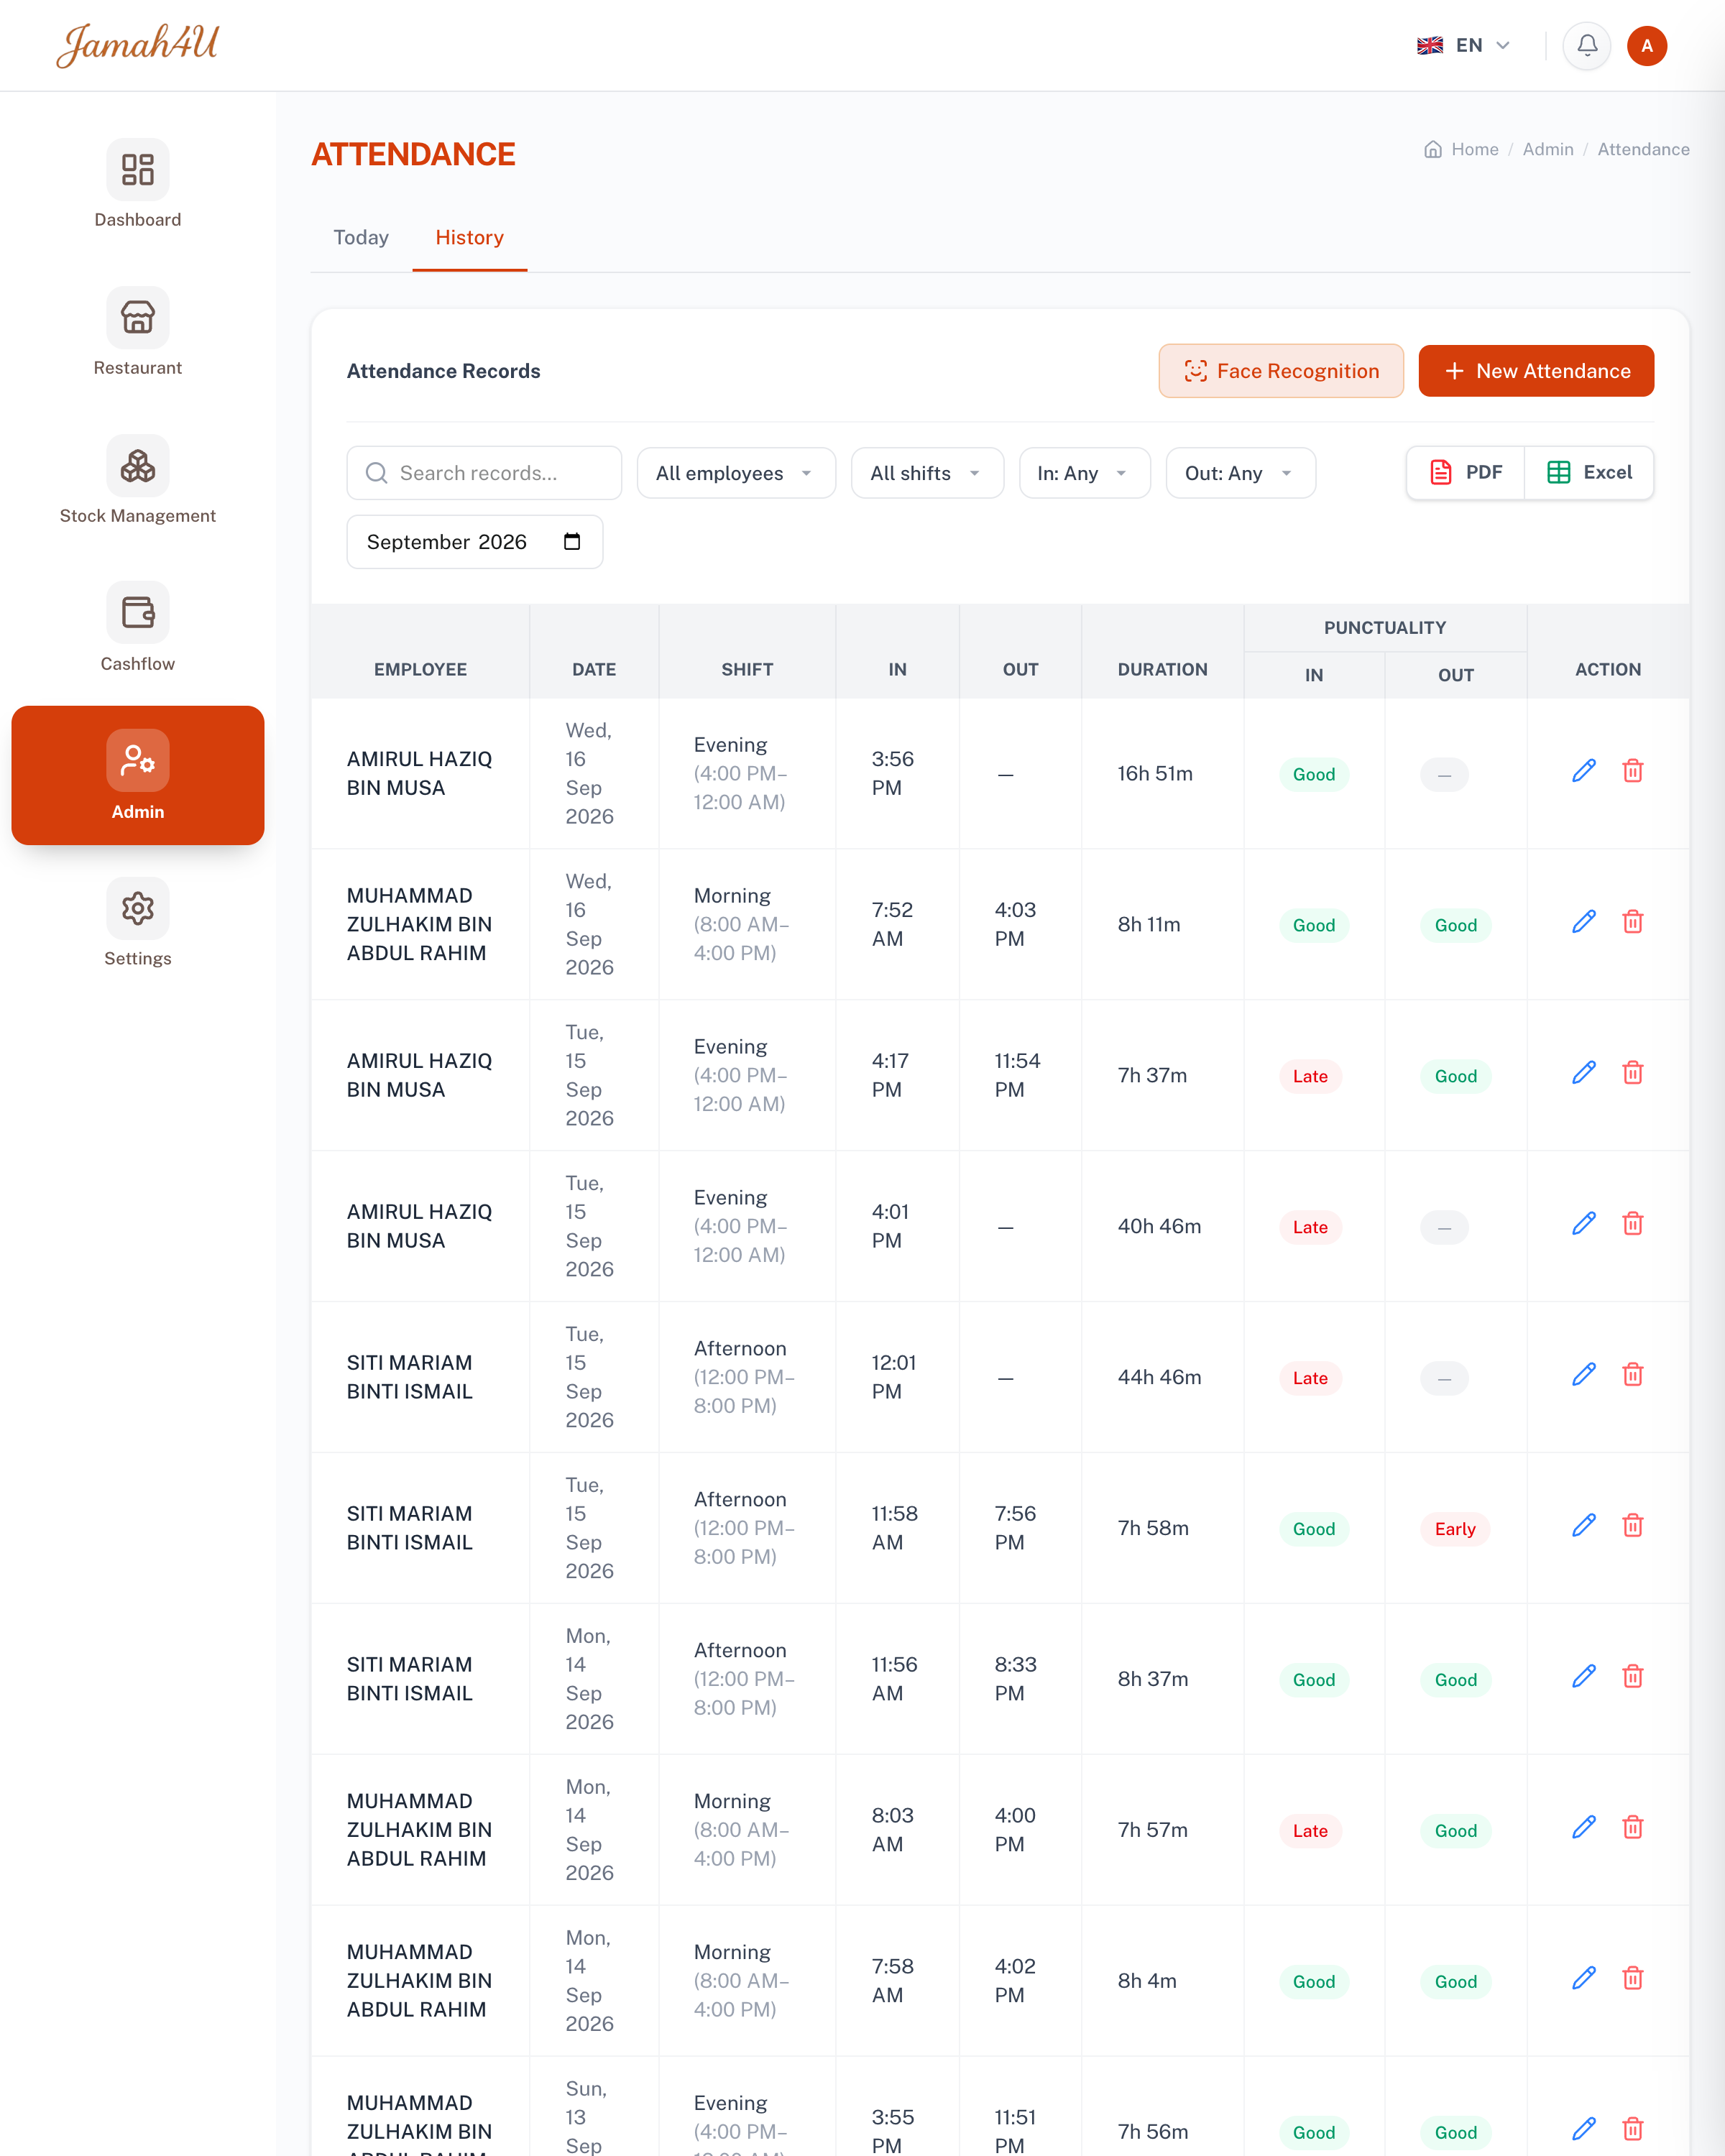Click the calendar icon in September 2026 field
The height and width of the screenshot is (2156, 1725).
pyautogui.click(x=572, y=541)
